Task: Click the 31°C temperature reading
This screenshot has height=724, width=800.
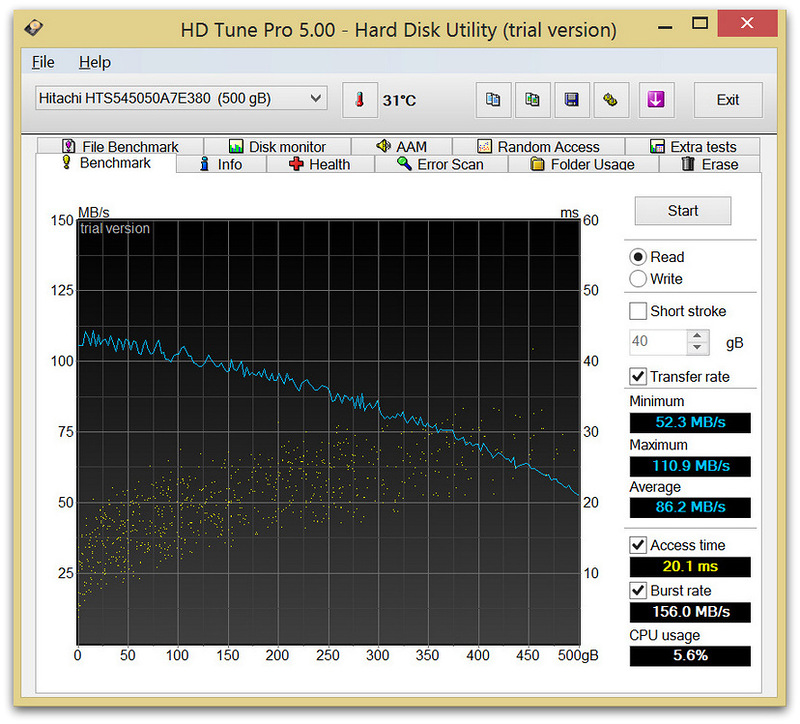Action: point(399,101)
